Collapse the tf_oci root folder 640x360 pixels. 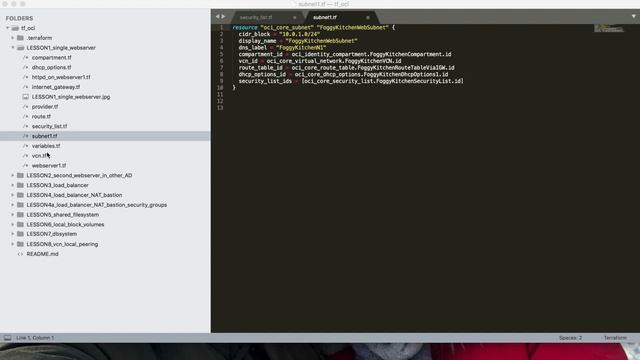coord(8,28)
